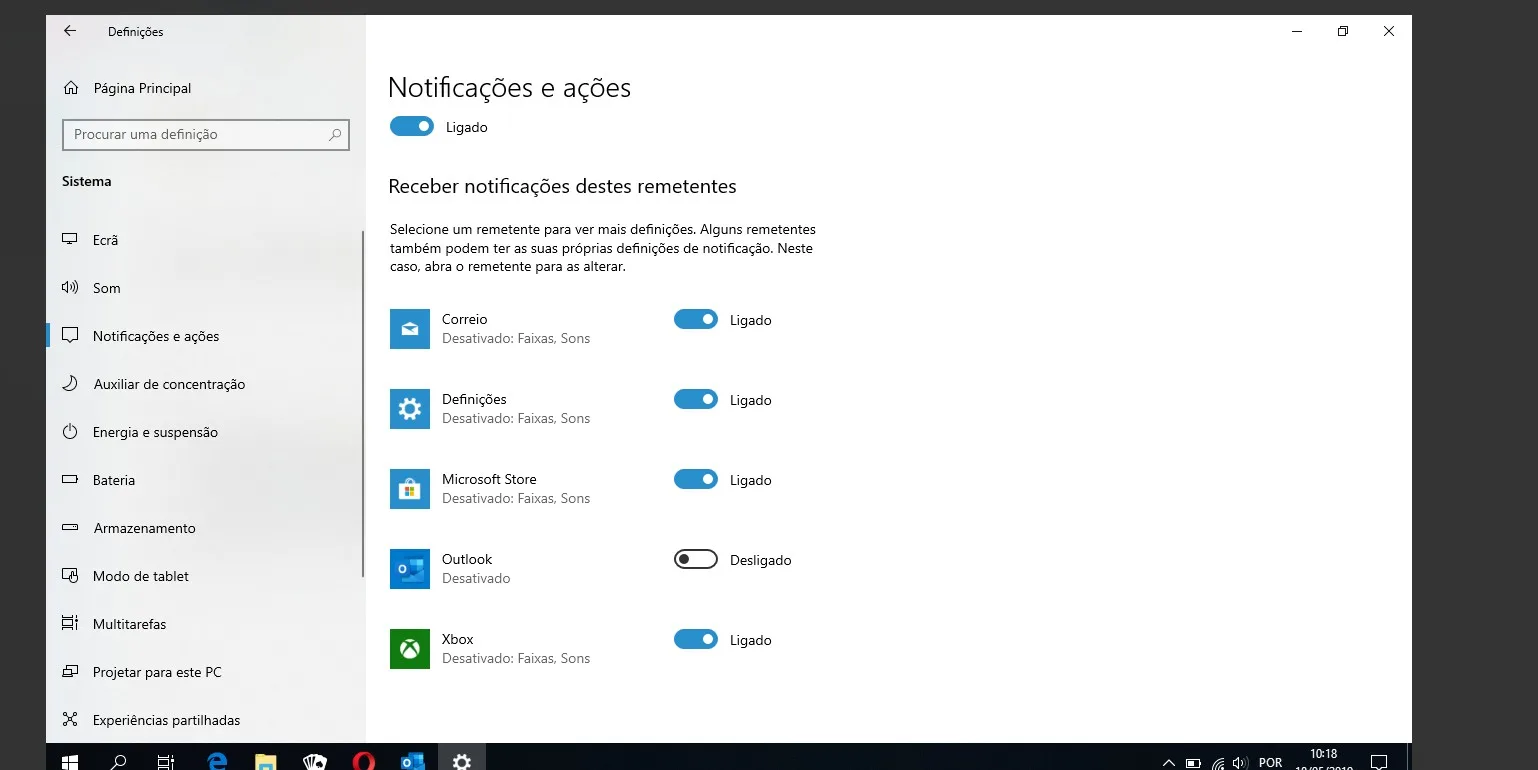Open Auxiliar de concentração page
Screen dimensions: 1538x770
205,384
